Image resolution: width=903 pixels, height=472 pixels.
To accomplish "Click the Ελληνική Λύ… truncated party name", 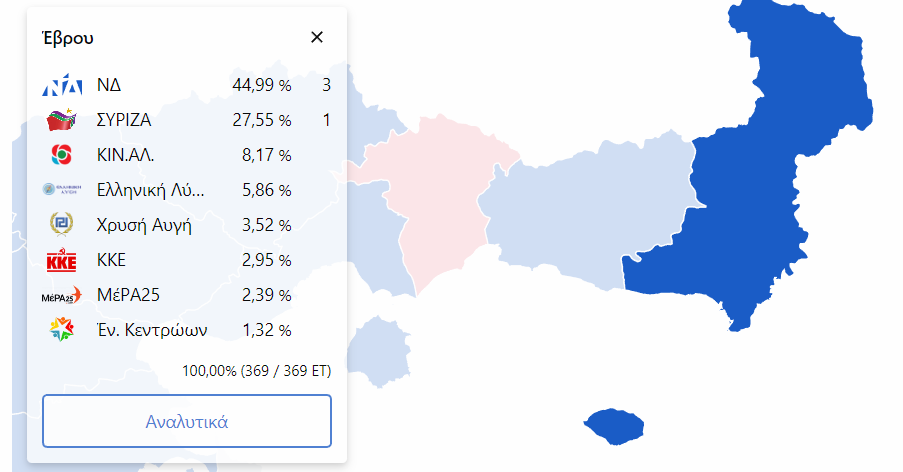I will point(150,190).
